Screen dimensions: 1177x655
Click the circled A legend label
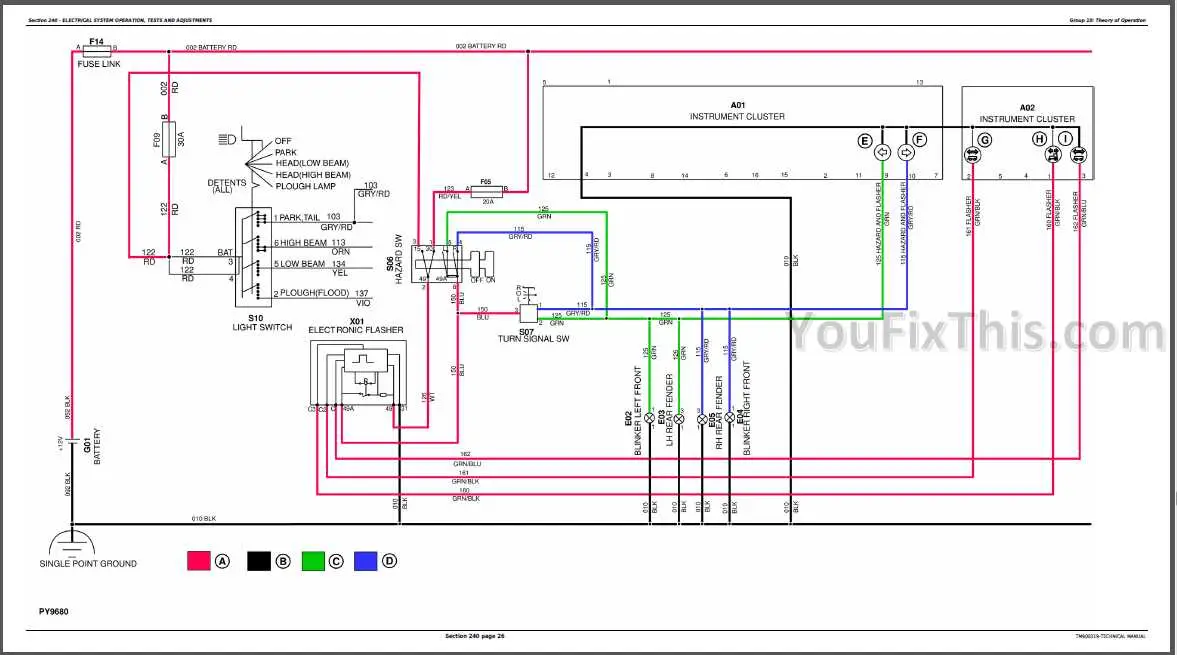pos(222,561)
